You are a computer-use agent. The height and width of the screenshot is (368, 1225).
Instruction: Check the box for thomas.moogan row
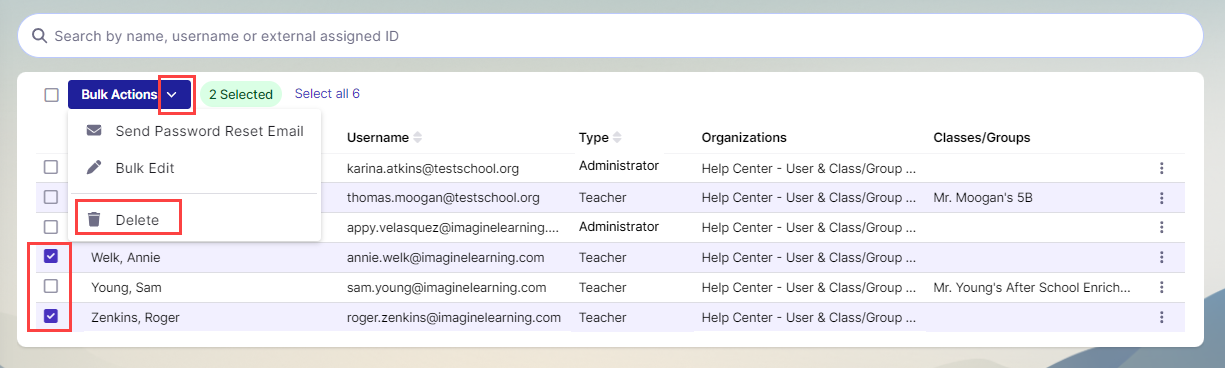(51, 197)
